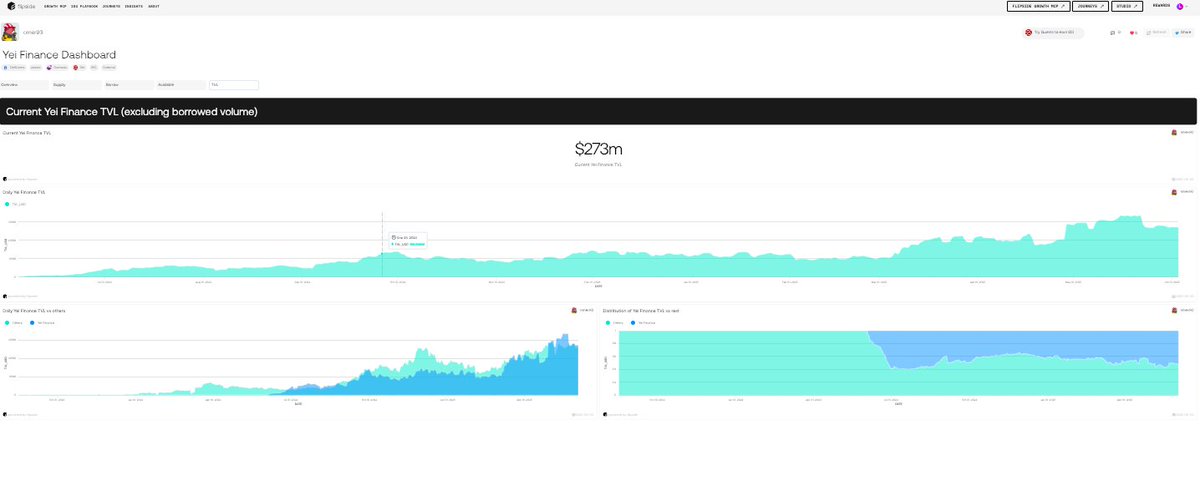Open the SDK Playbook nav item
This screenshot has width=1200, height=491.
pyautogui.click(x=85, y=6)
